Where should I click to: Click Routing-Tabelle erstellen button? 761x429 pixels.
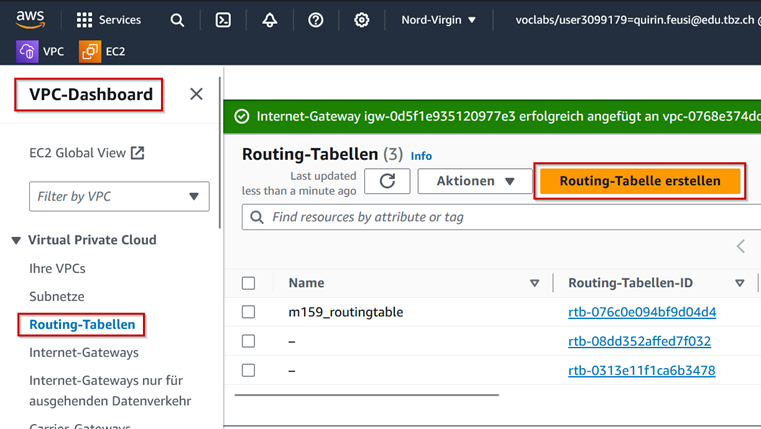click(x=640, y=181)
